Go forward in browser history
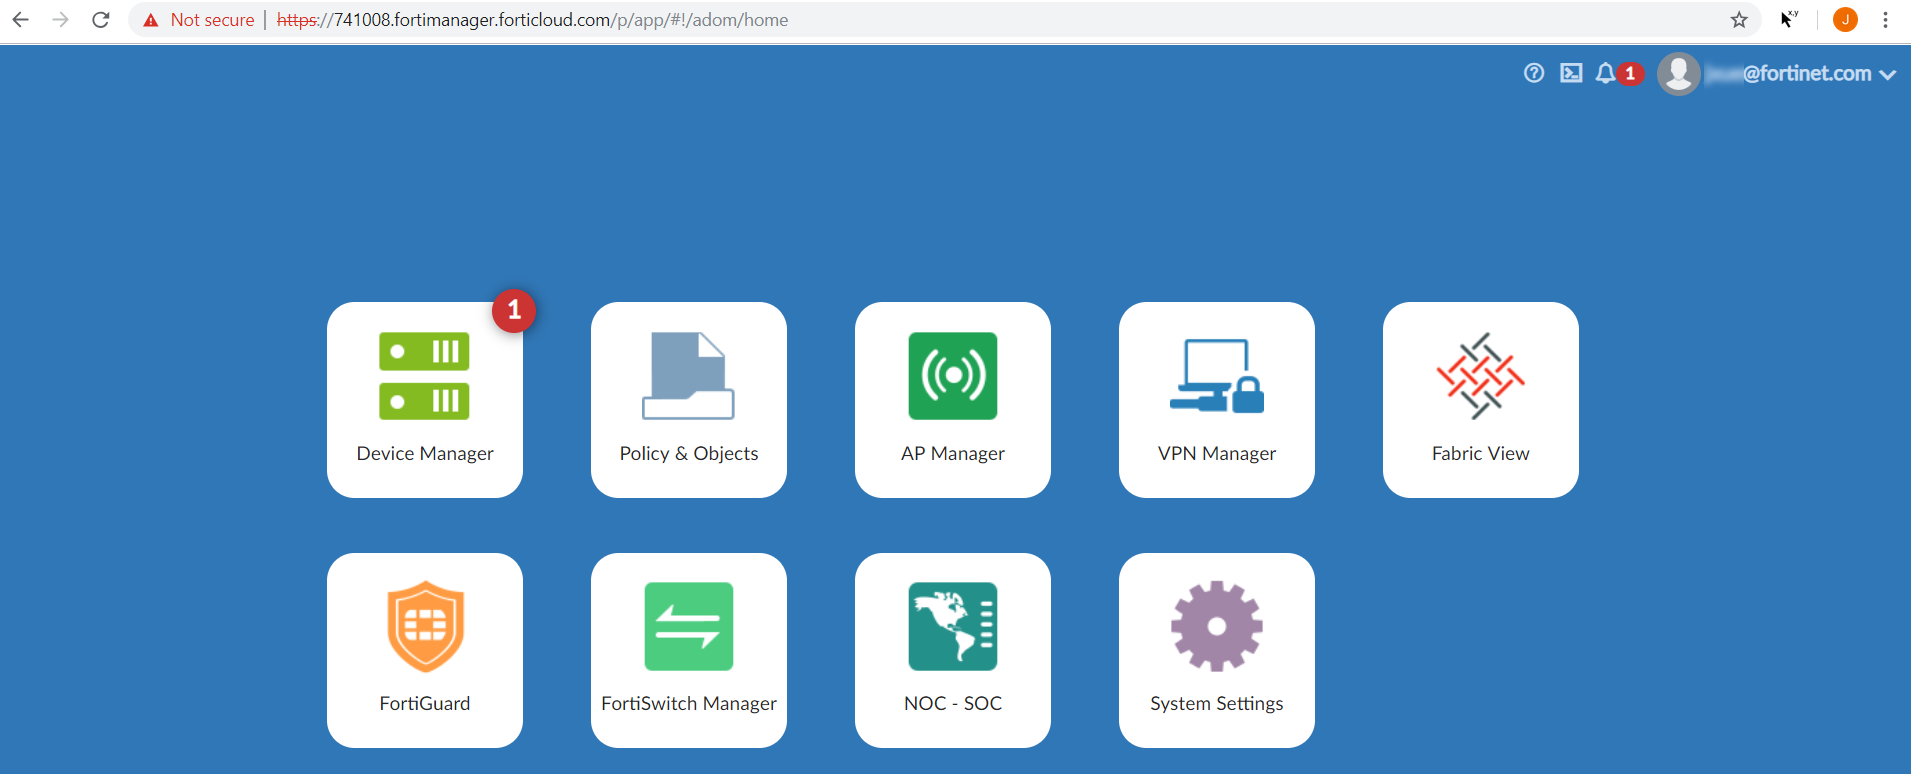 [60, 20]
